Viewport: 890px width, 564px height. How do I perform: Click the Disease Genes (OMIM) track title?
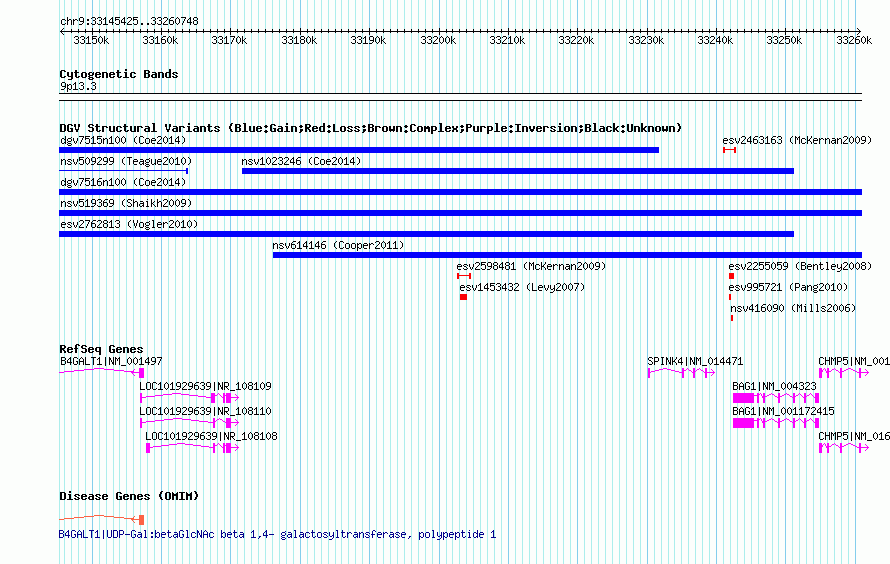point(129,496)
